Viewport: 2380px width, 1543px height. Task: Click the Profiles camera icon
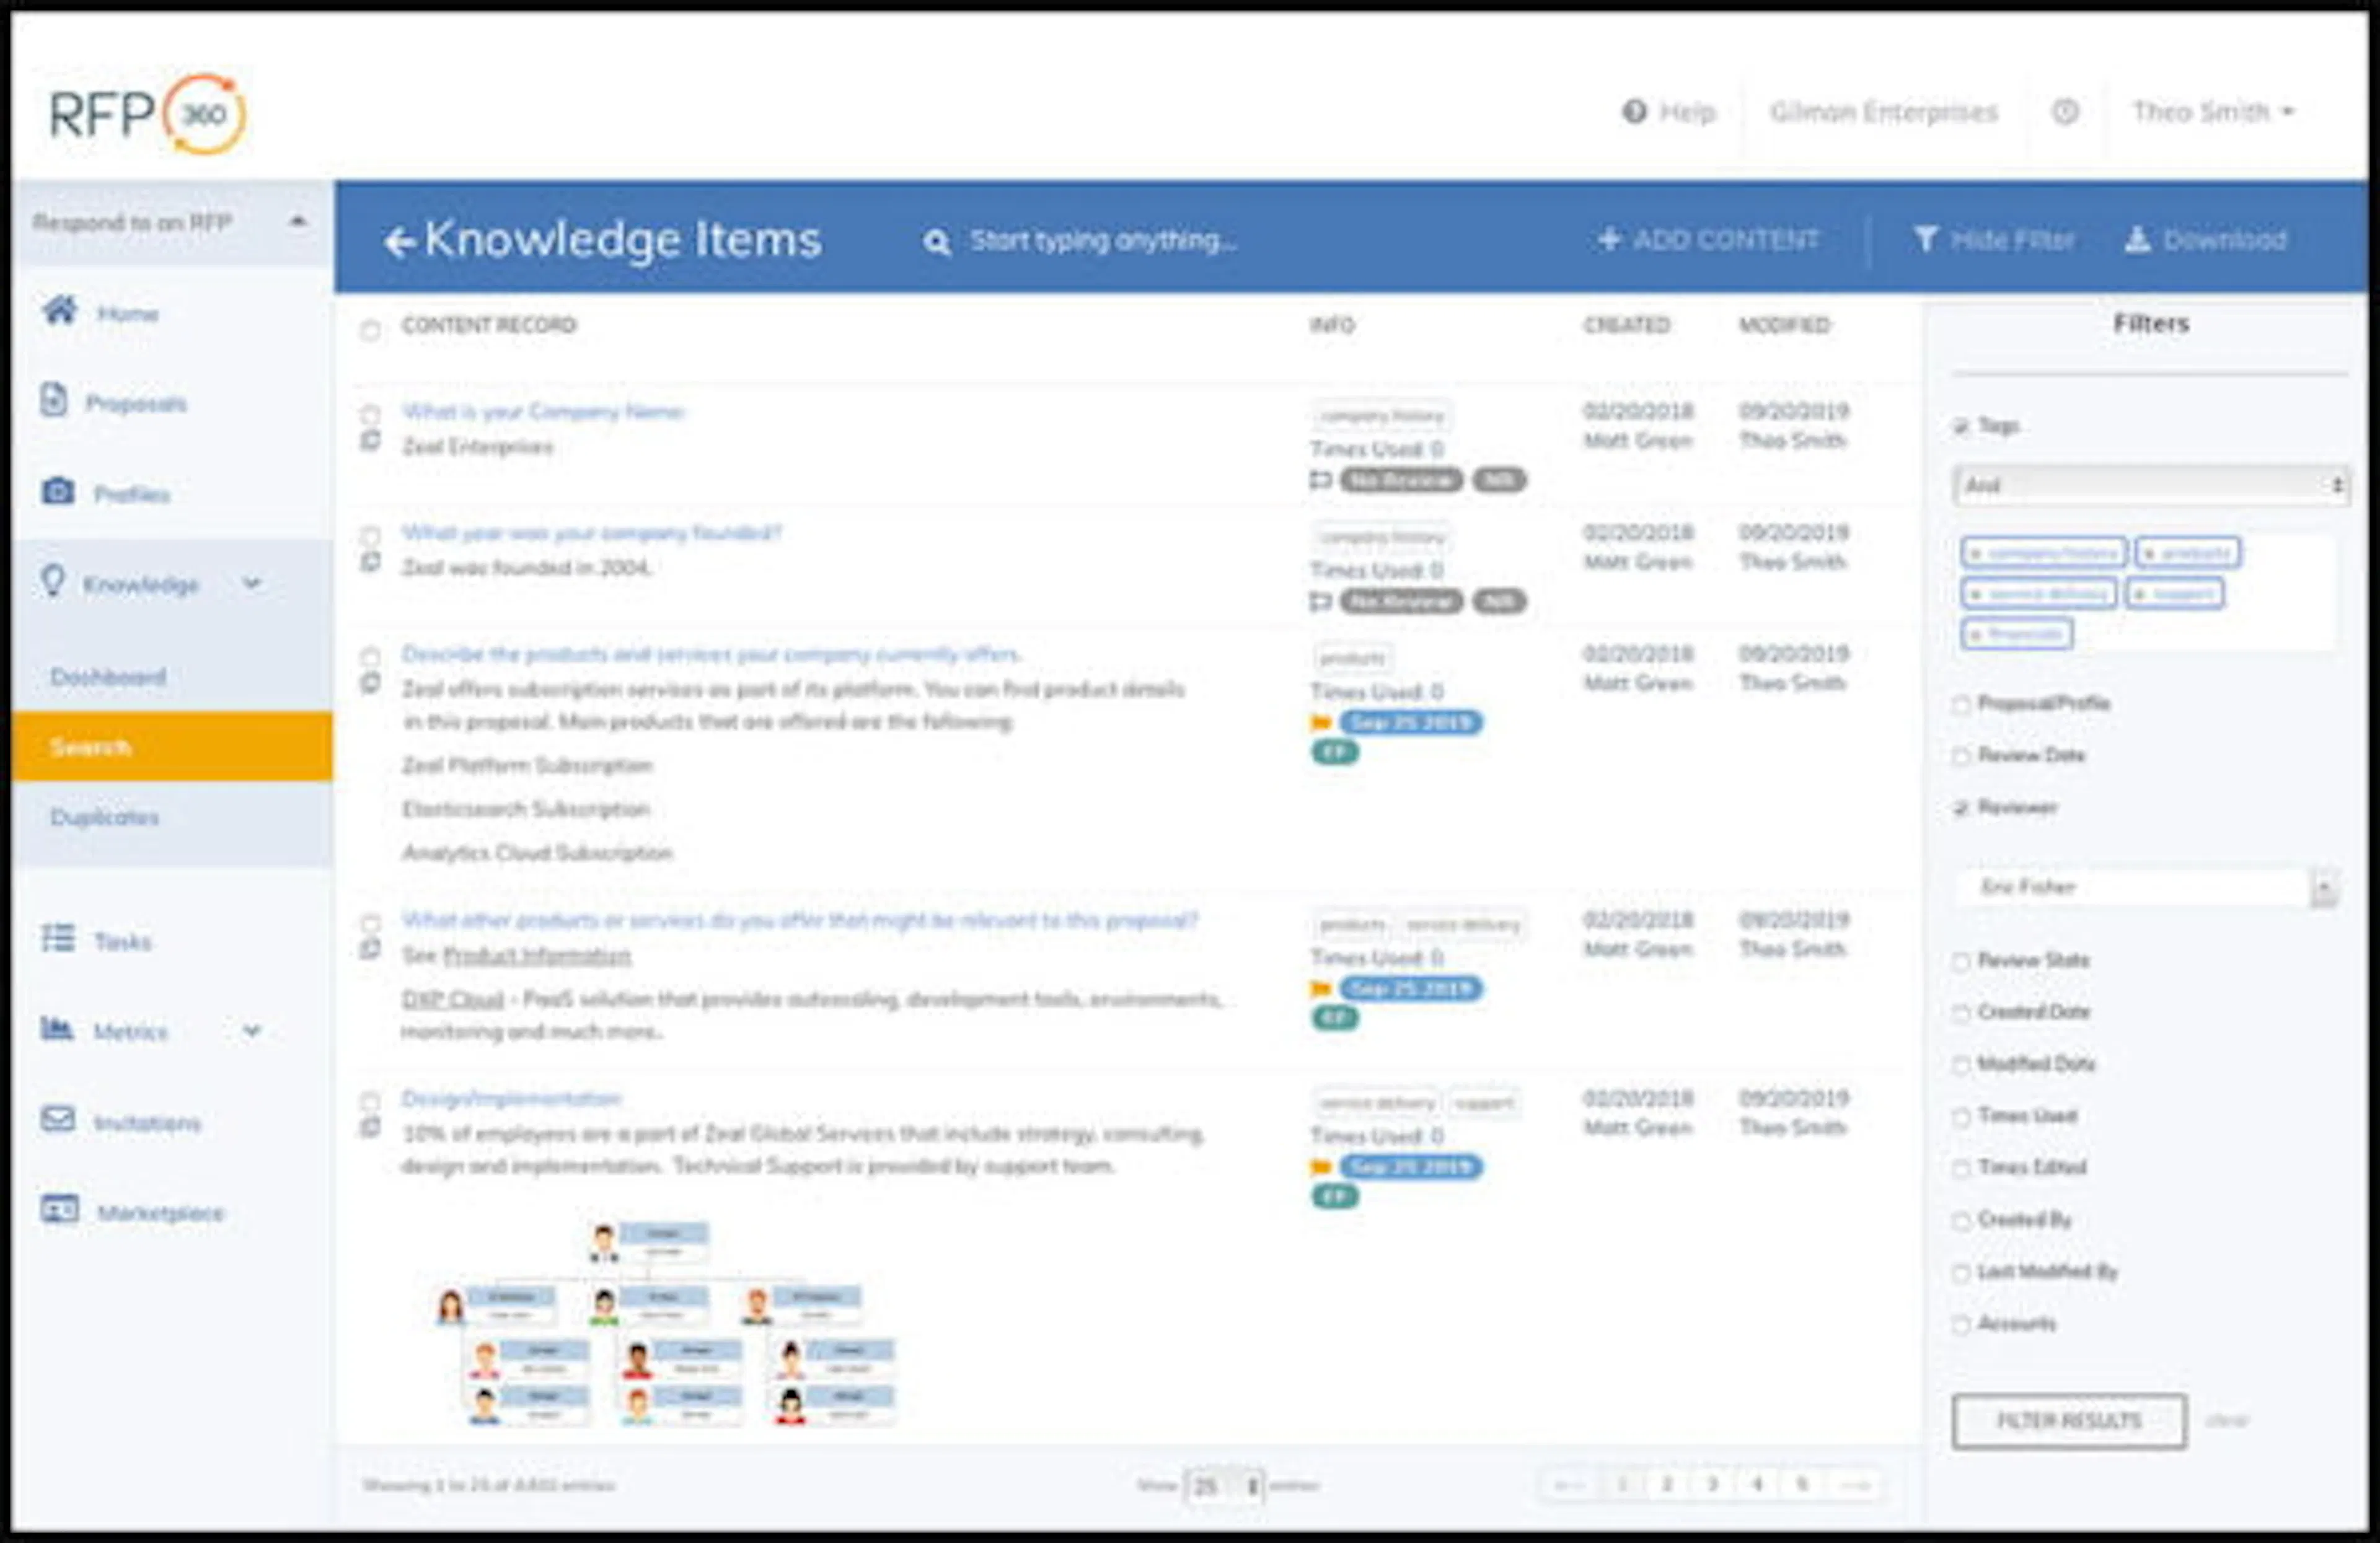tap(58, 491)
